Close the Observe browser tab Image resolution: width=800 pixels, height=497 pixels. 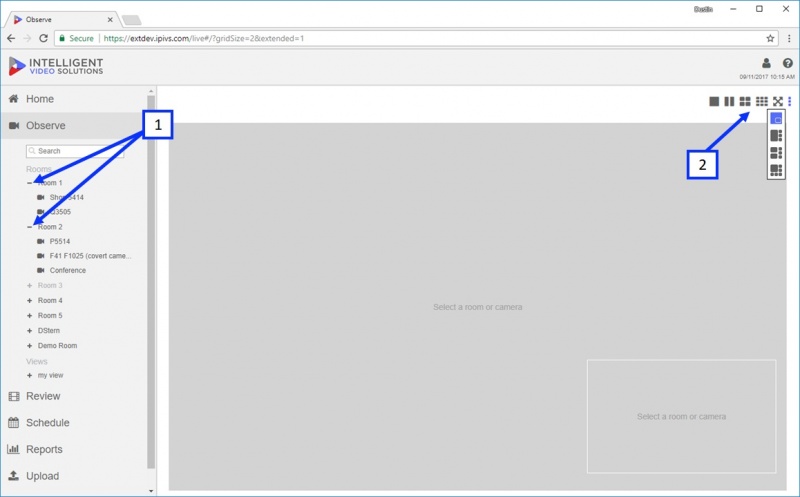coord(110,19)
